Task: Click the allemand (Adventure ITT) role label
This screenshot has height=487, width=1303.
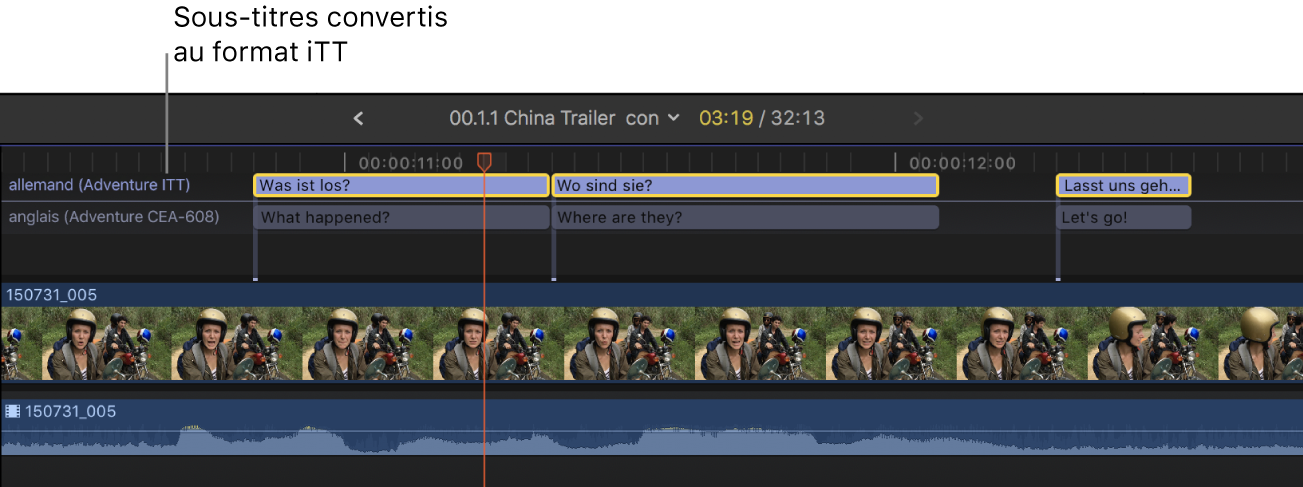Action: (x=99, y=185)
